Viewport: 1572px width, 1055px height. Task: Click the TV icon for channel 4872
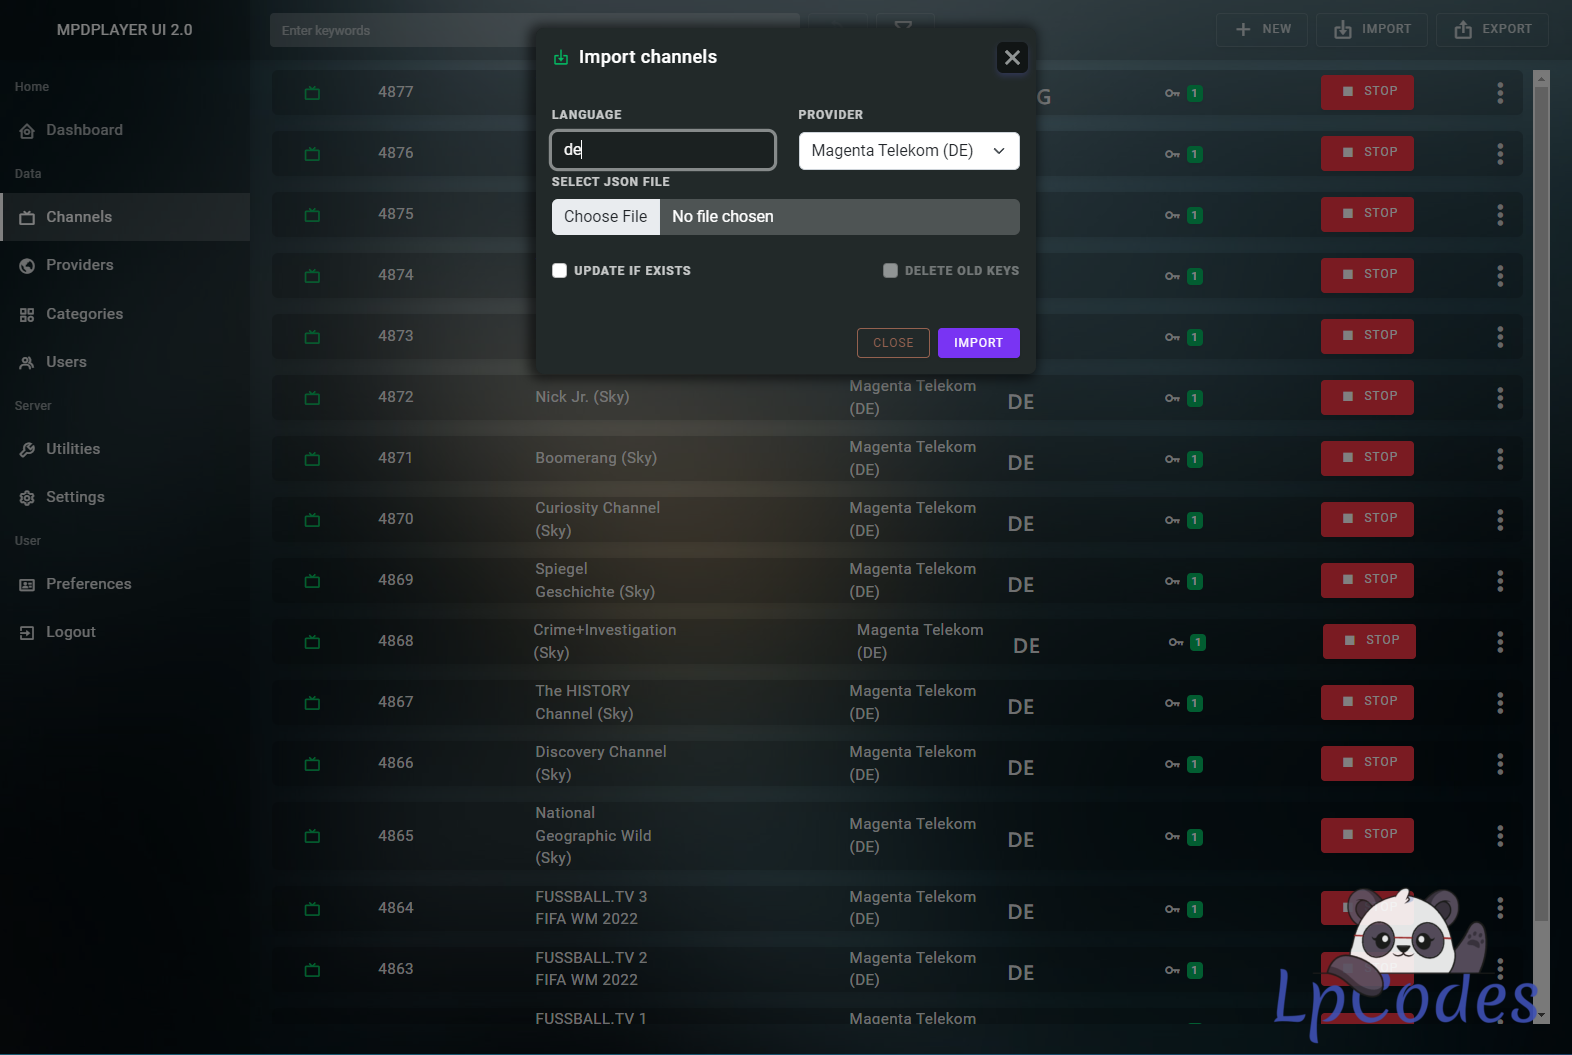312,398
